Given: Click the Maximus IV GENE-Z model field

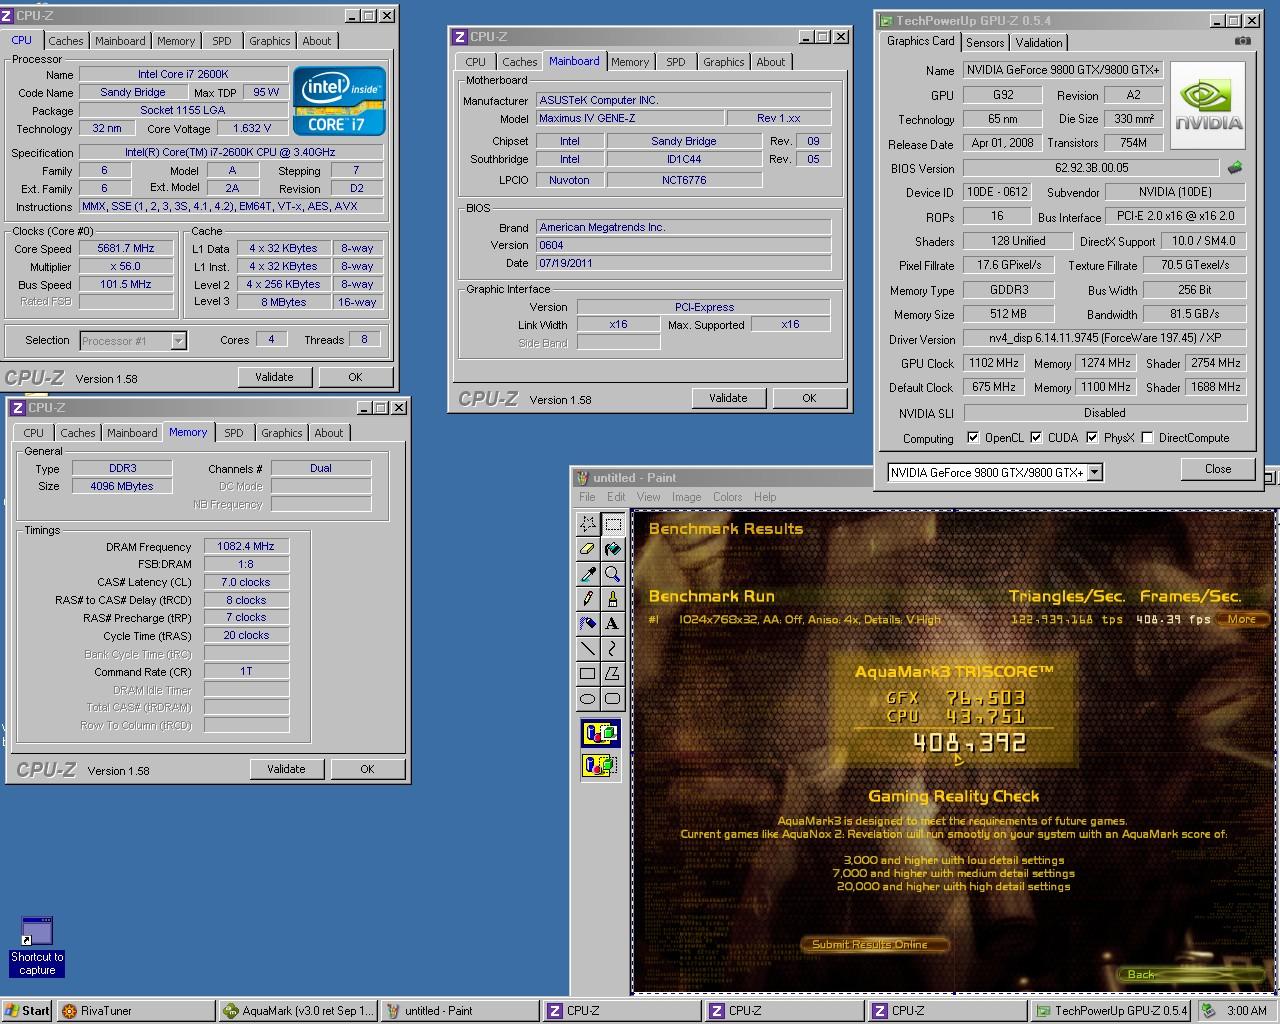Looking at the screenshot, I should click(x=628, y=118).
